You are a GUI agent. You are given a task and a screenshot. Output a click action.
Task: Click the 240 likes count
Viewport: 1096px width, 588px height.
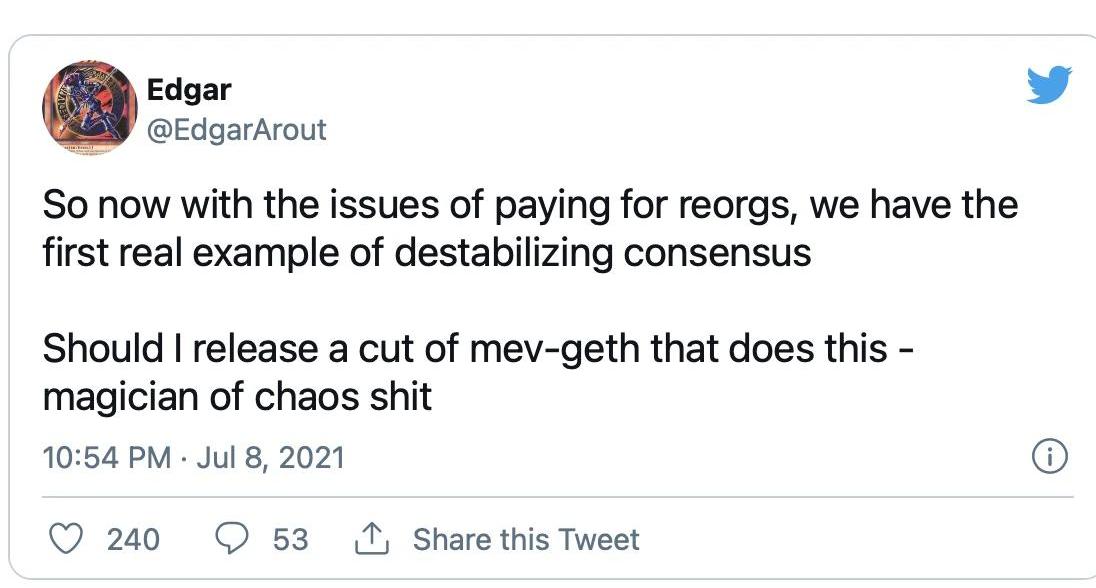point(133,540)
